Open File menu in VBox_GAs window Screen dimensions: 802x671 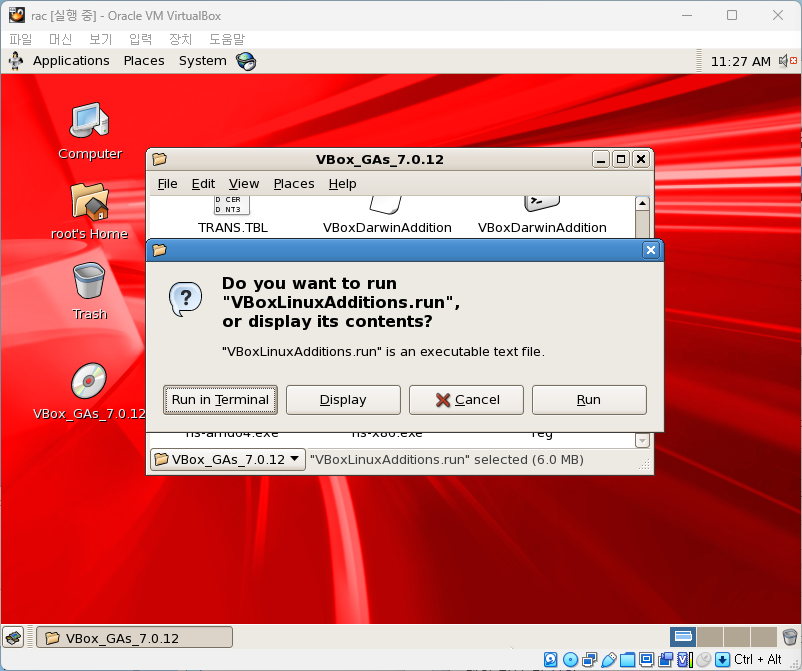[167, 184]
